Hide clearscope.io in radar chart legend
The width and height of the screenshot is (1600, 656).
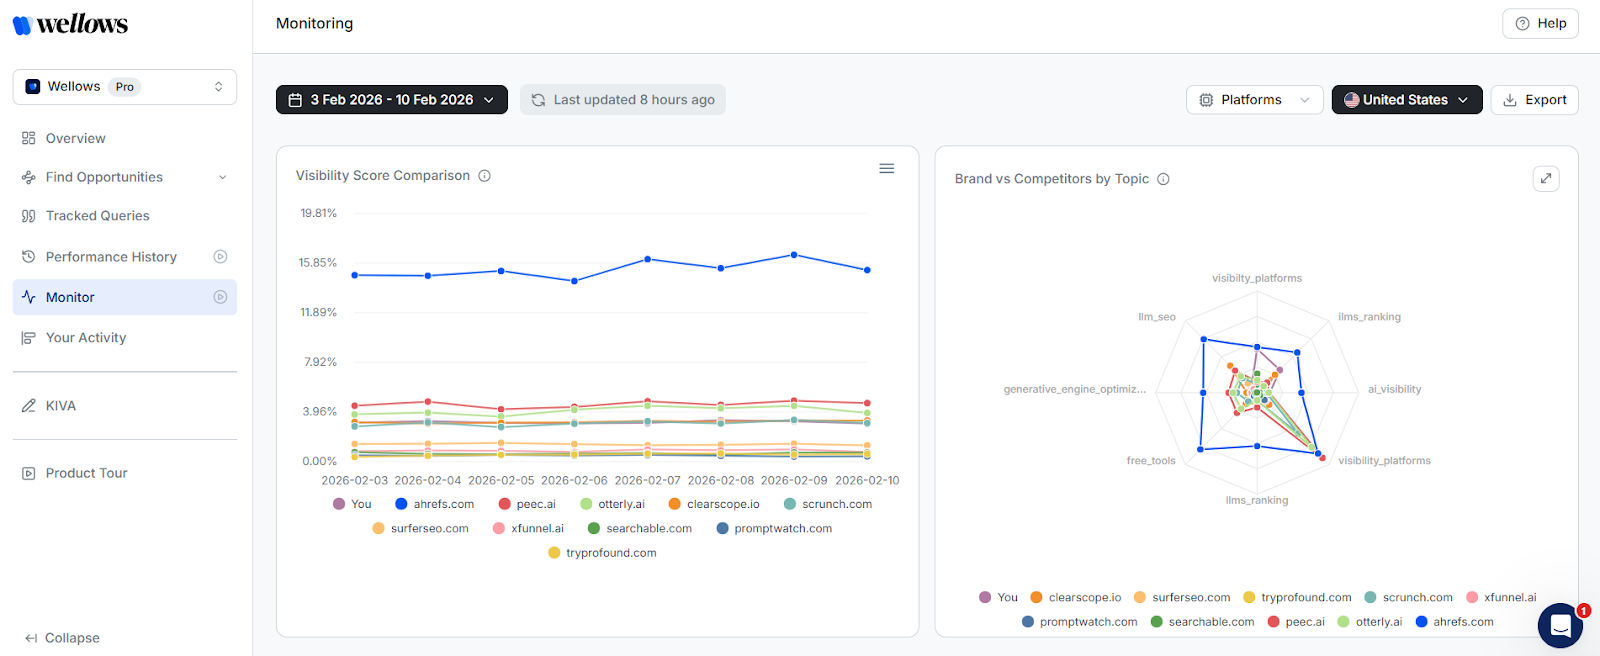(x=1076, y=597)
